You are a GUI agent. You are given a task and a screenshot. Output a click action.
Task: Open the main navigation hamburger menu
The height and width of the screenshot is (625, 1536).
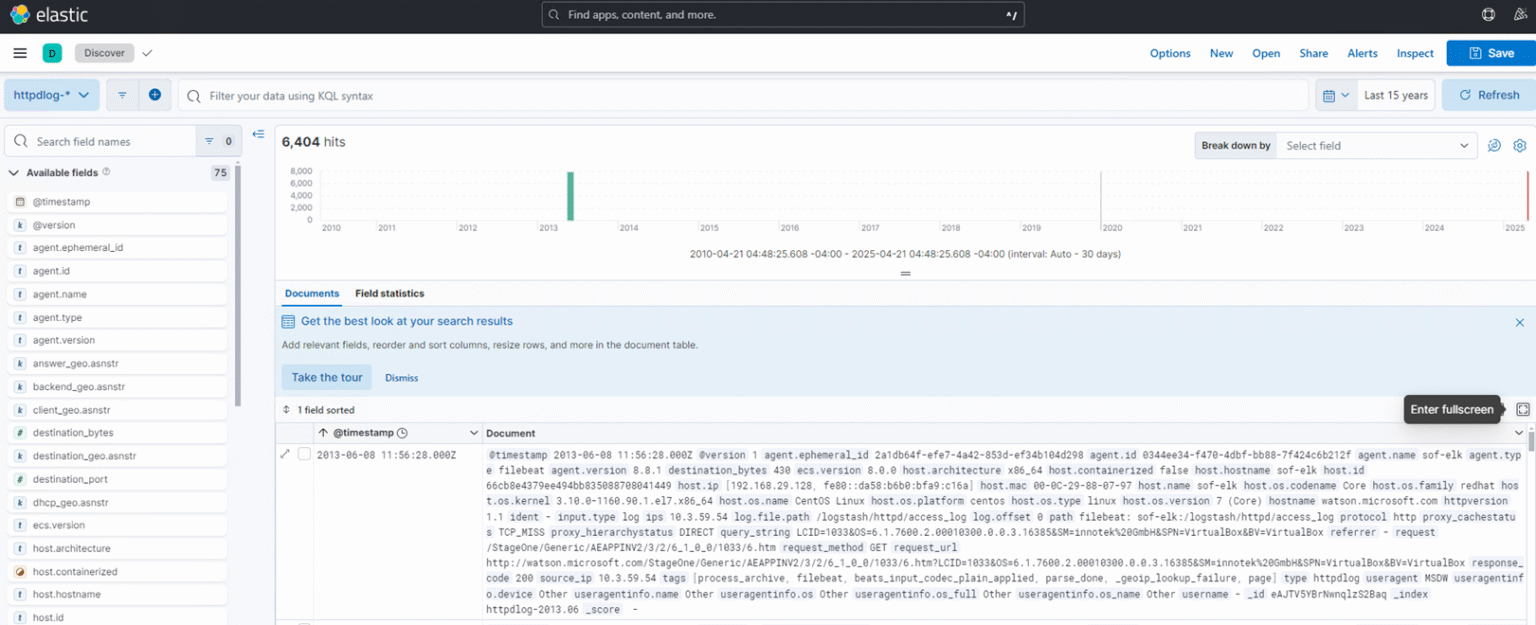coord(20,53)
